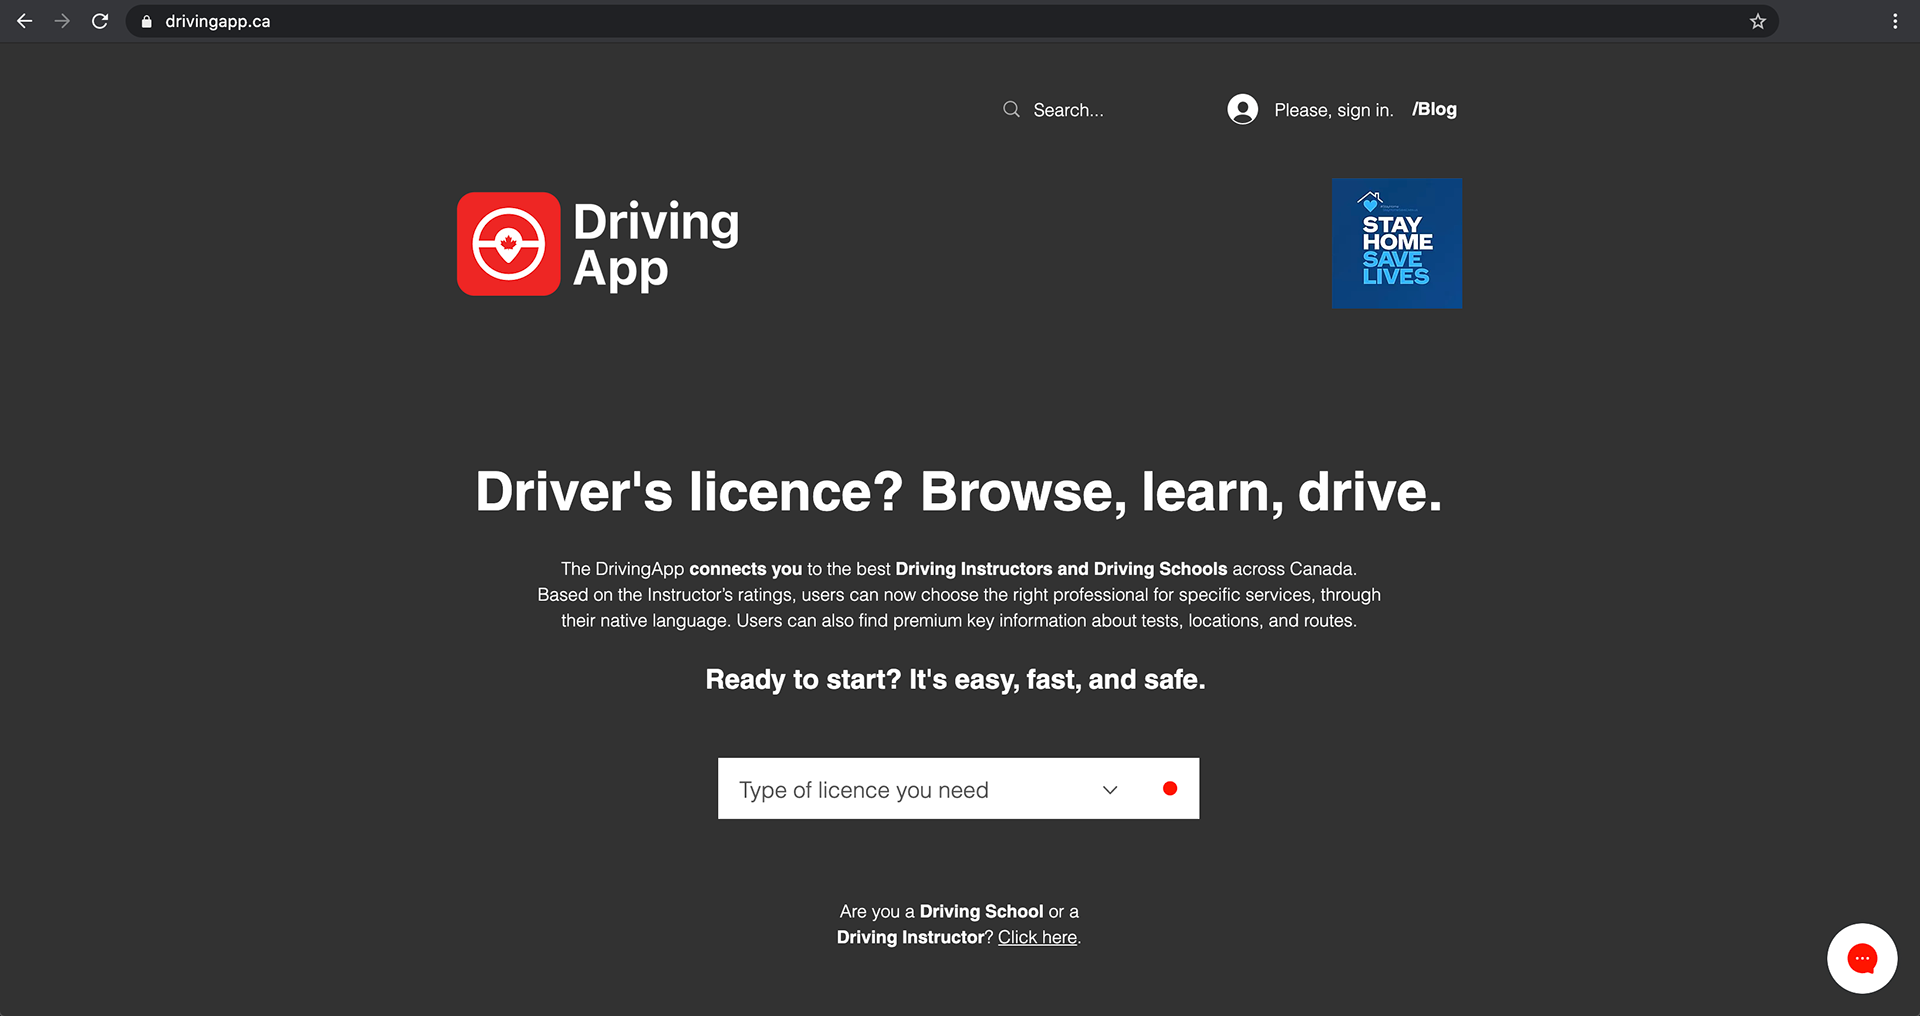Image resolution: width=1920 pixels, height=1016 pixels.
Task: Go forward with the browser arrow
Action: 62,21
